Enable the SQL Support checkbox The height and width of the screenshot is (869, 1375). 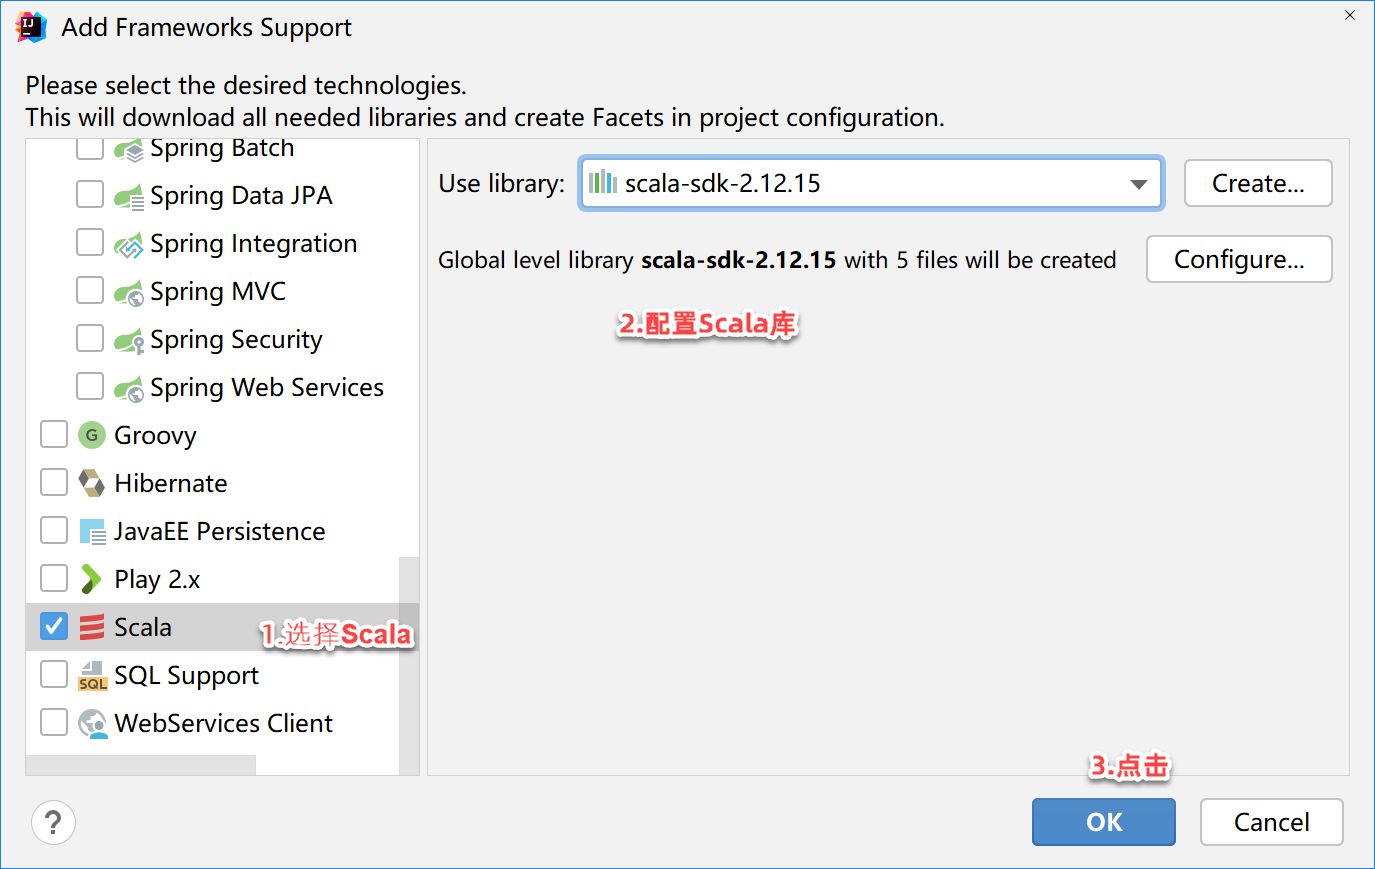click(x=54, y=674)
